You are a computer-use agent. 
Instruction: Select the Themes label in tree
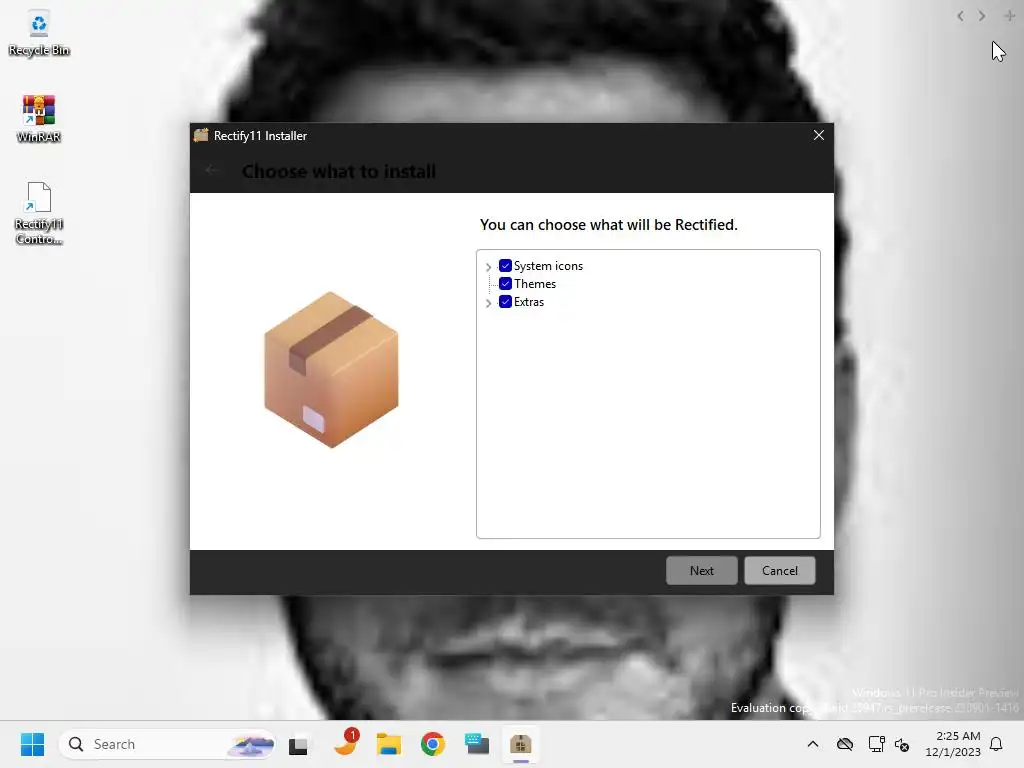pos(535,283)
